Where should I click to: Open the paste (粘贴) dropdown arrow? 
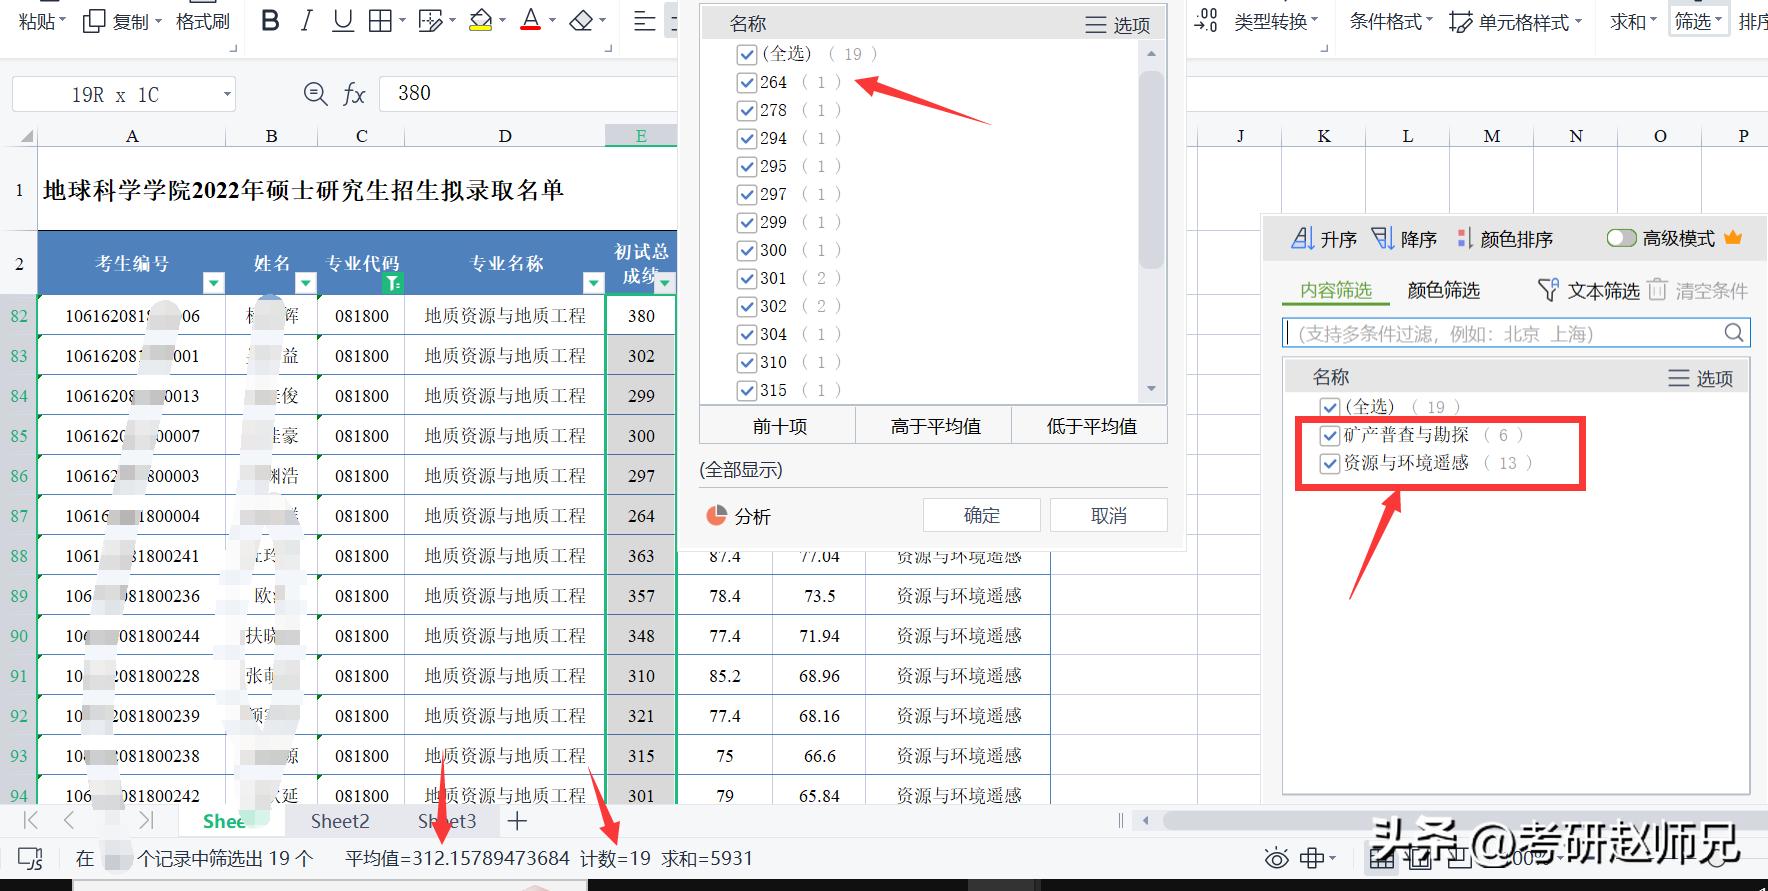pos(62,21)
